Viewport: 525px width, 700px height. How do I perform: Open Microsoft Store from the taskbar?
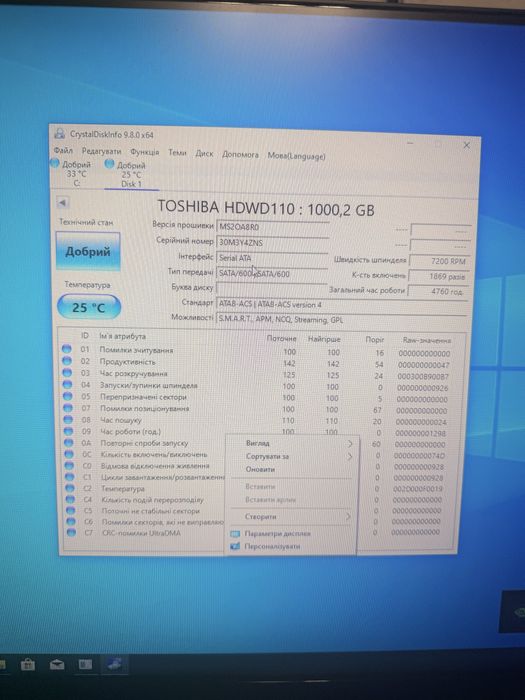coord(28,665)
